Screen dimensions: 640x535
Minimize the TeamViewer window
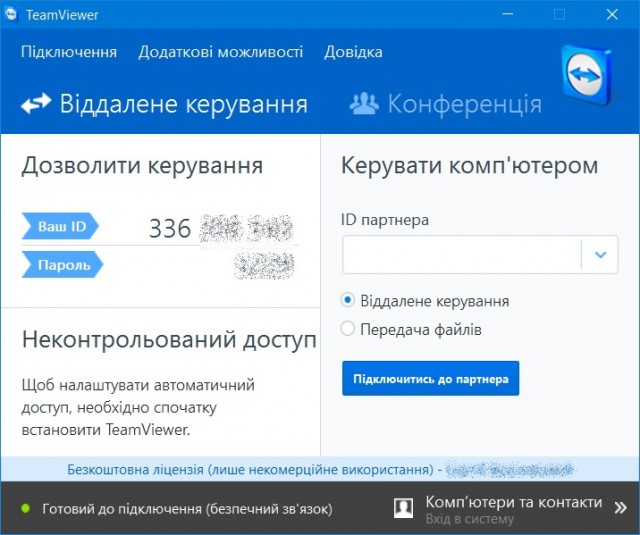click(508, 14)
